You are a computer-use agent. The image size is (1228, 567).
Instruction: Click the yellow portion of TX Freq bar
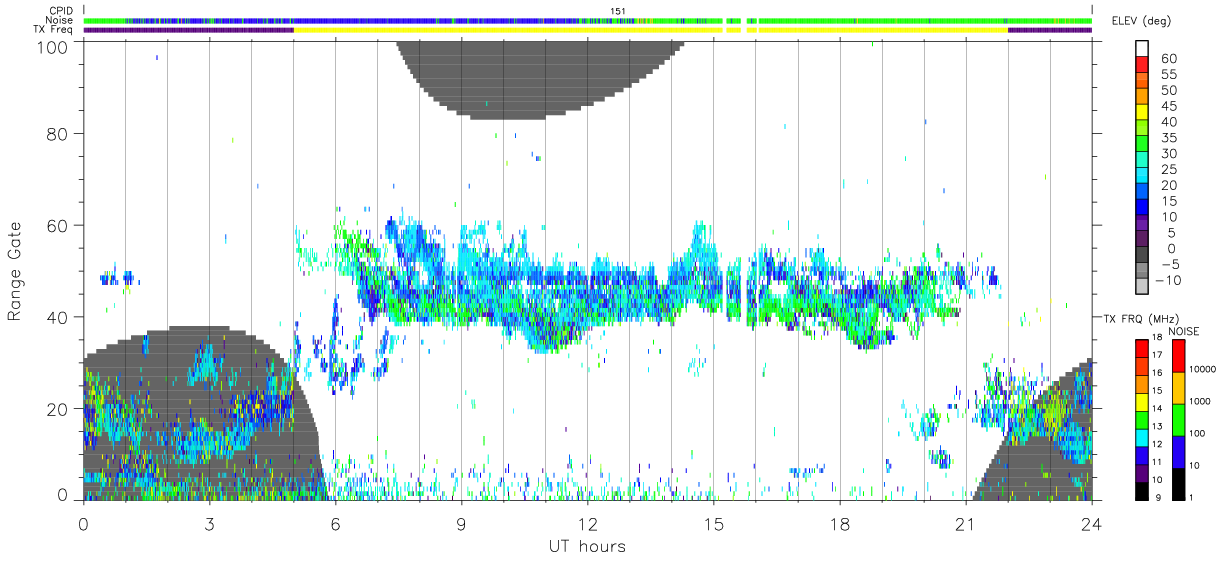point(650,30)
